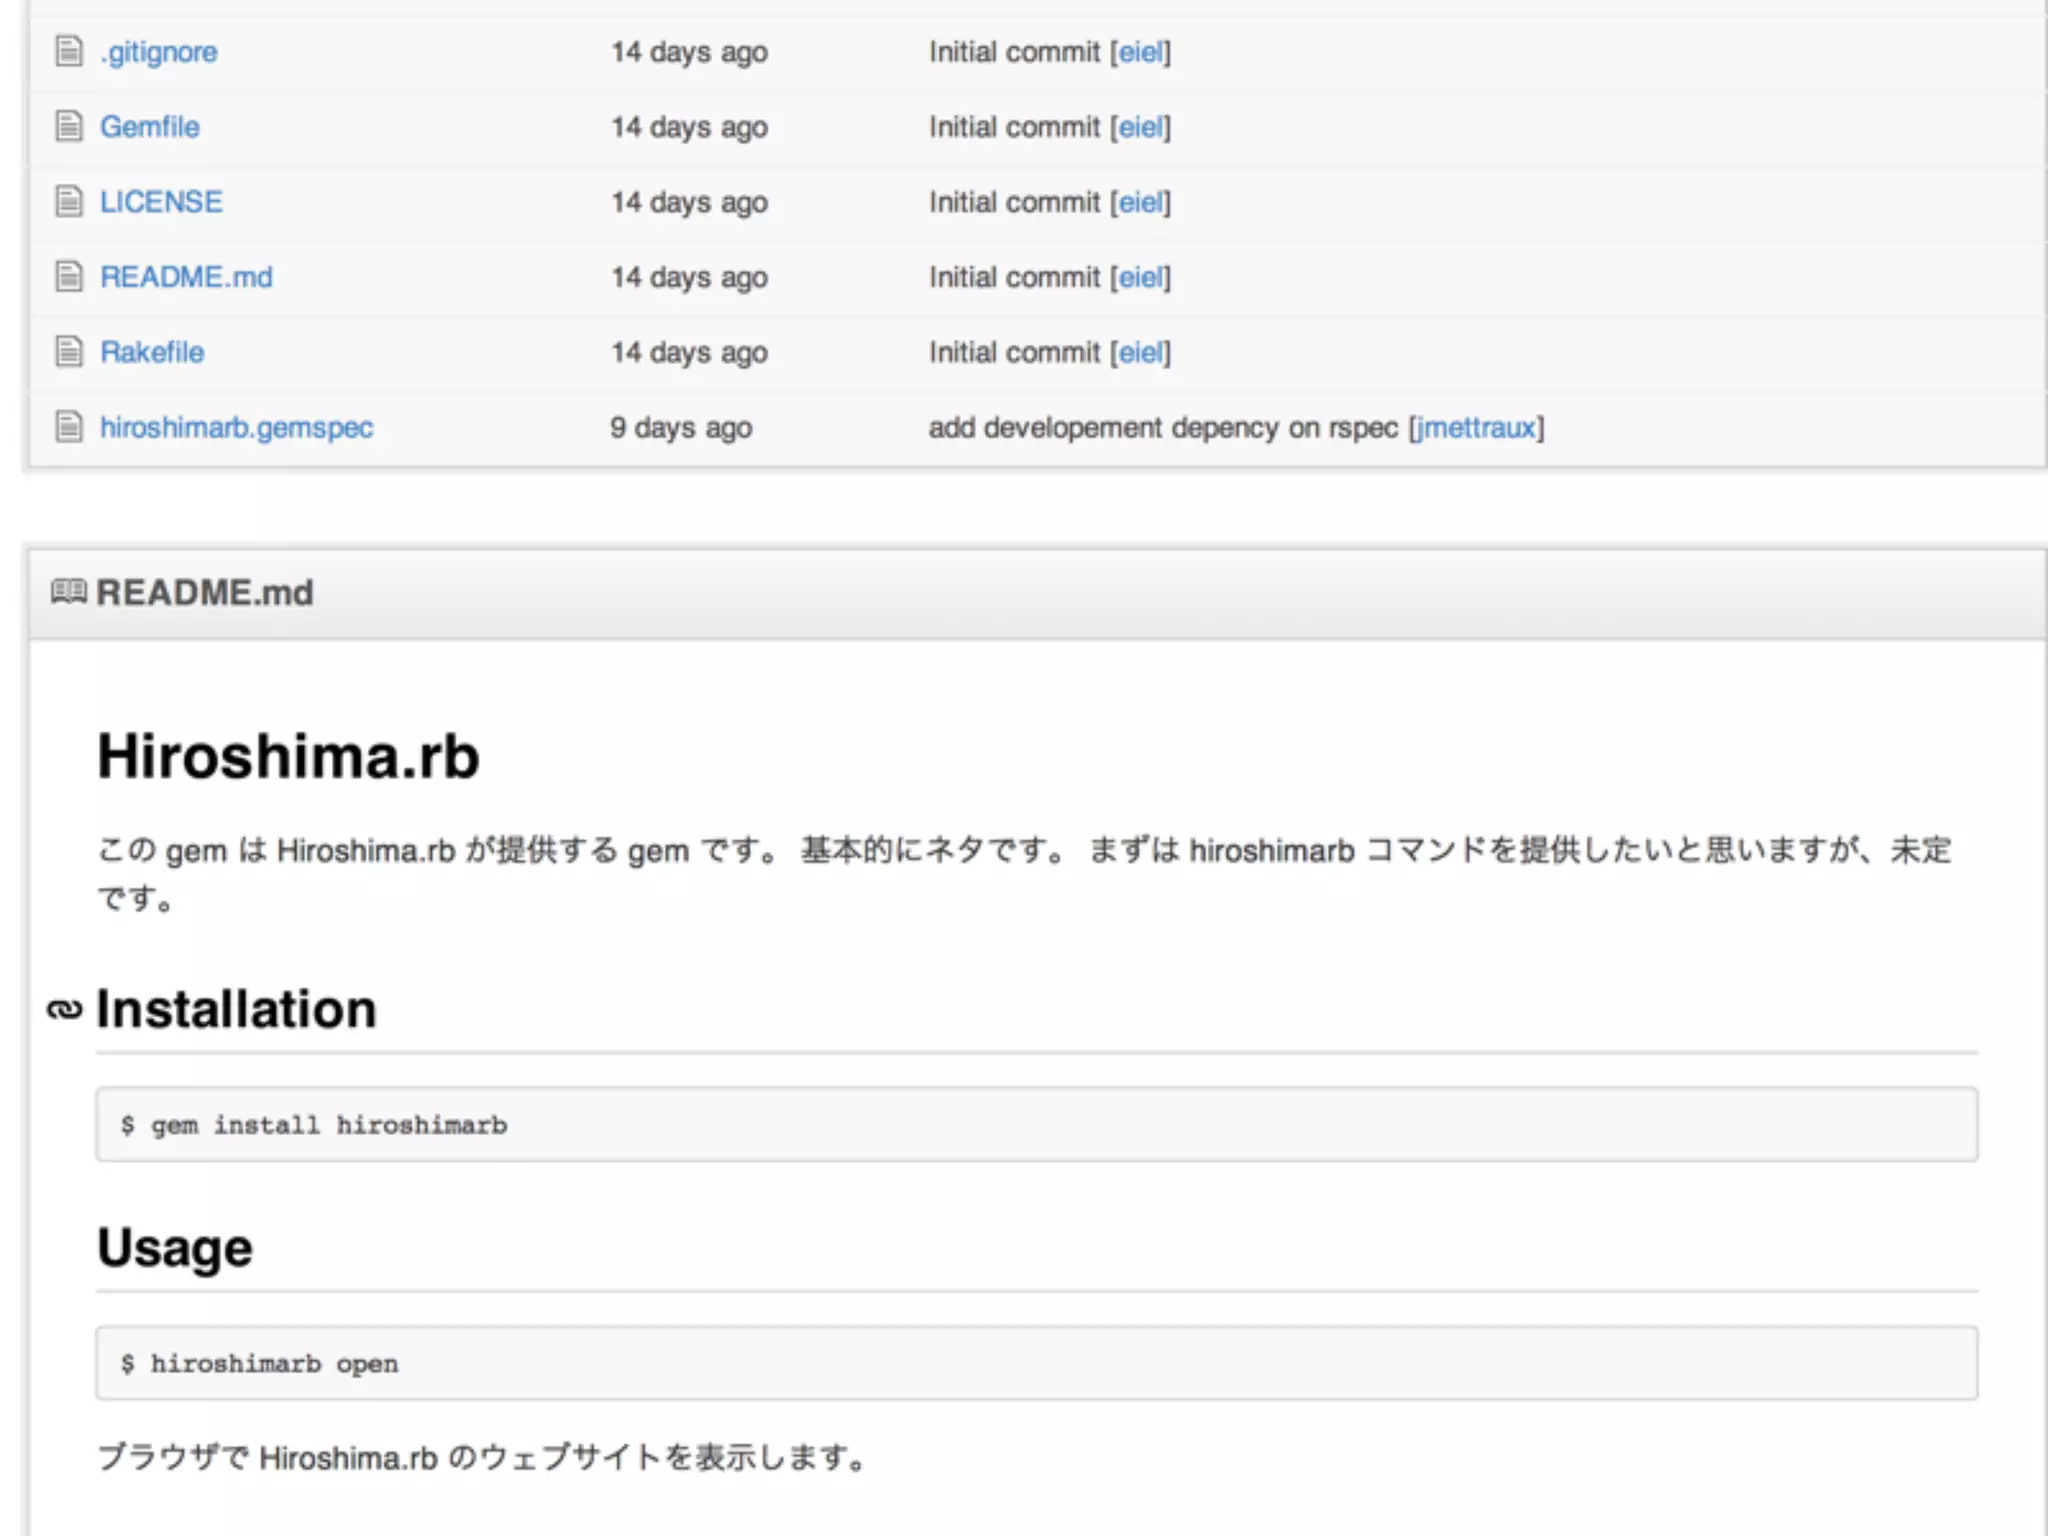This screenshot has height=1536, width=2048.
Task: Click eiel author link in .gitignore row
Action: [x=1140, y=52]
